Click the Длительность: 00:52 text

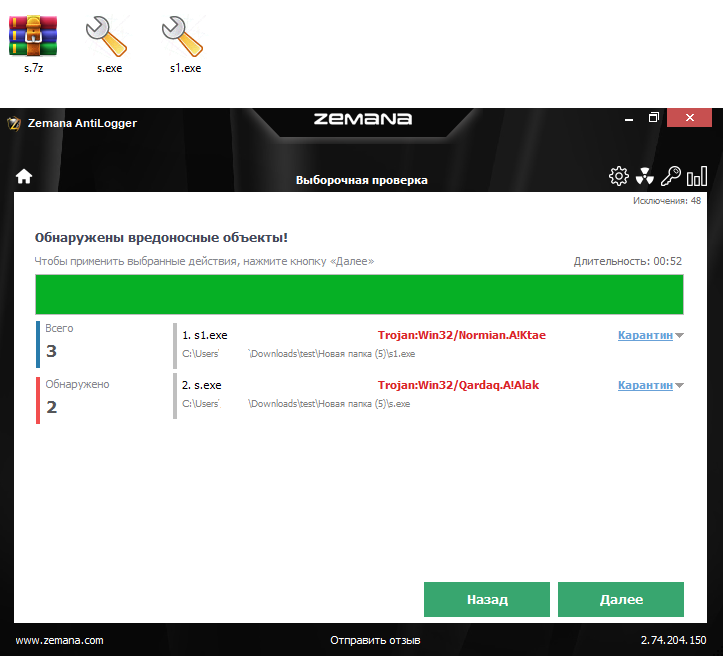628,261
